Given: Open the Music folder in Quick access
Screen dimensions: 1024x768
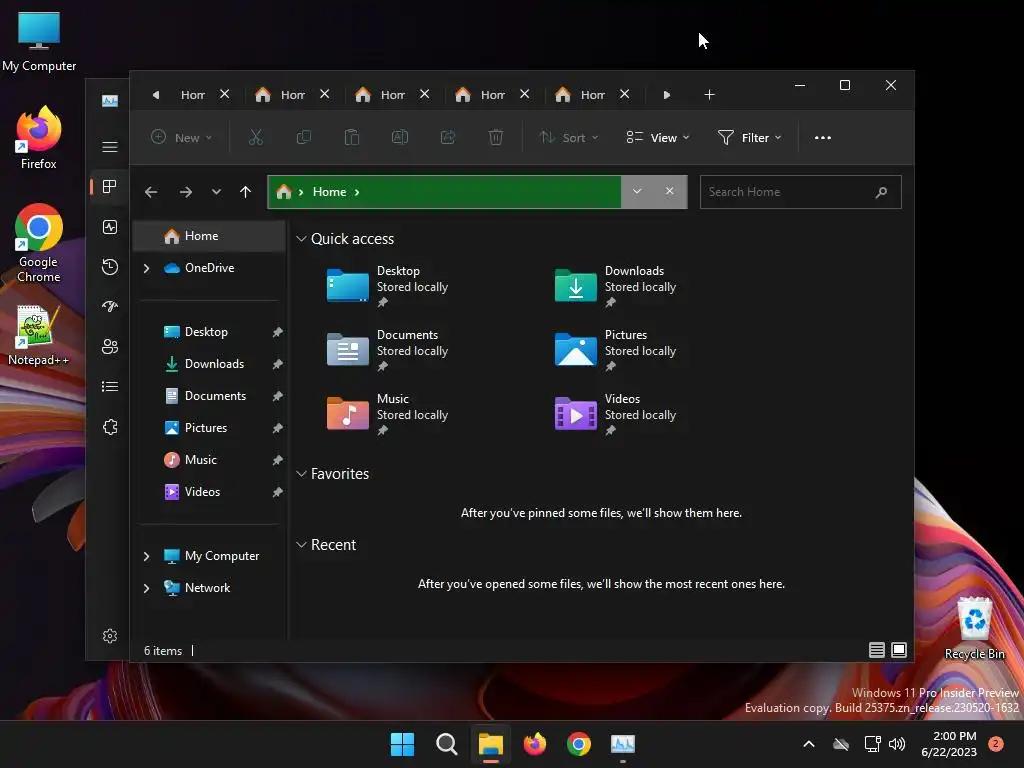Looking at the screenshot, I should coord(388,414).
